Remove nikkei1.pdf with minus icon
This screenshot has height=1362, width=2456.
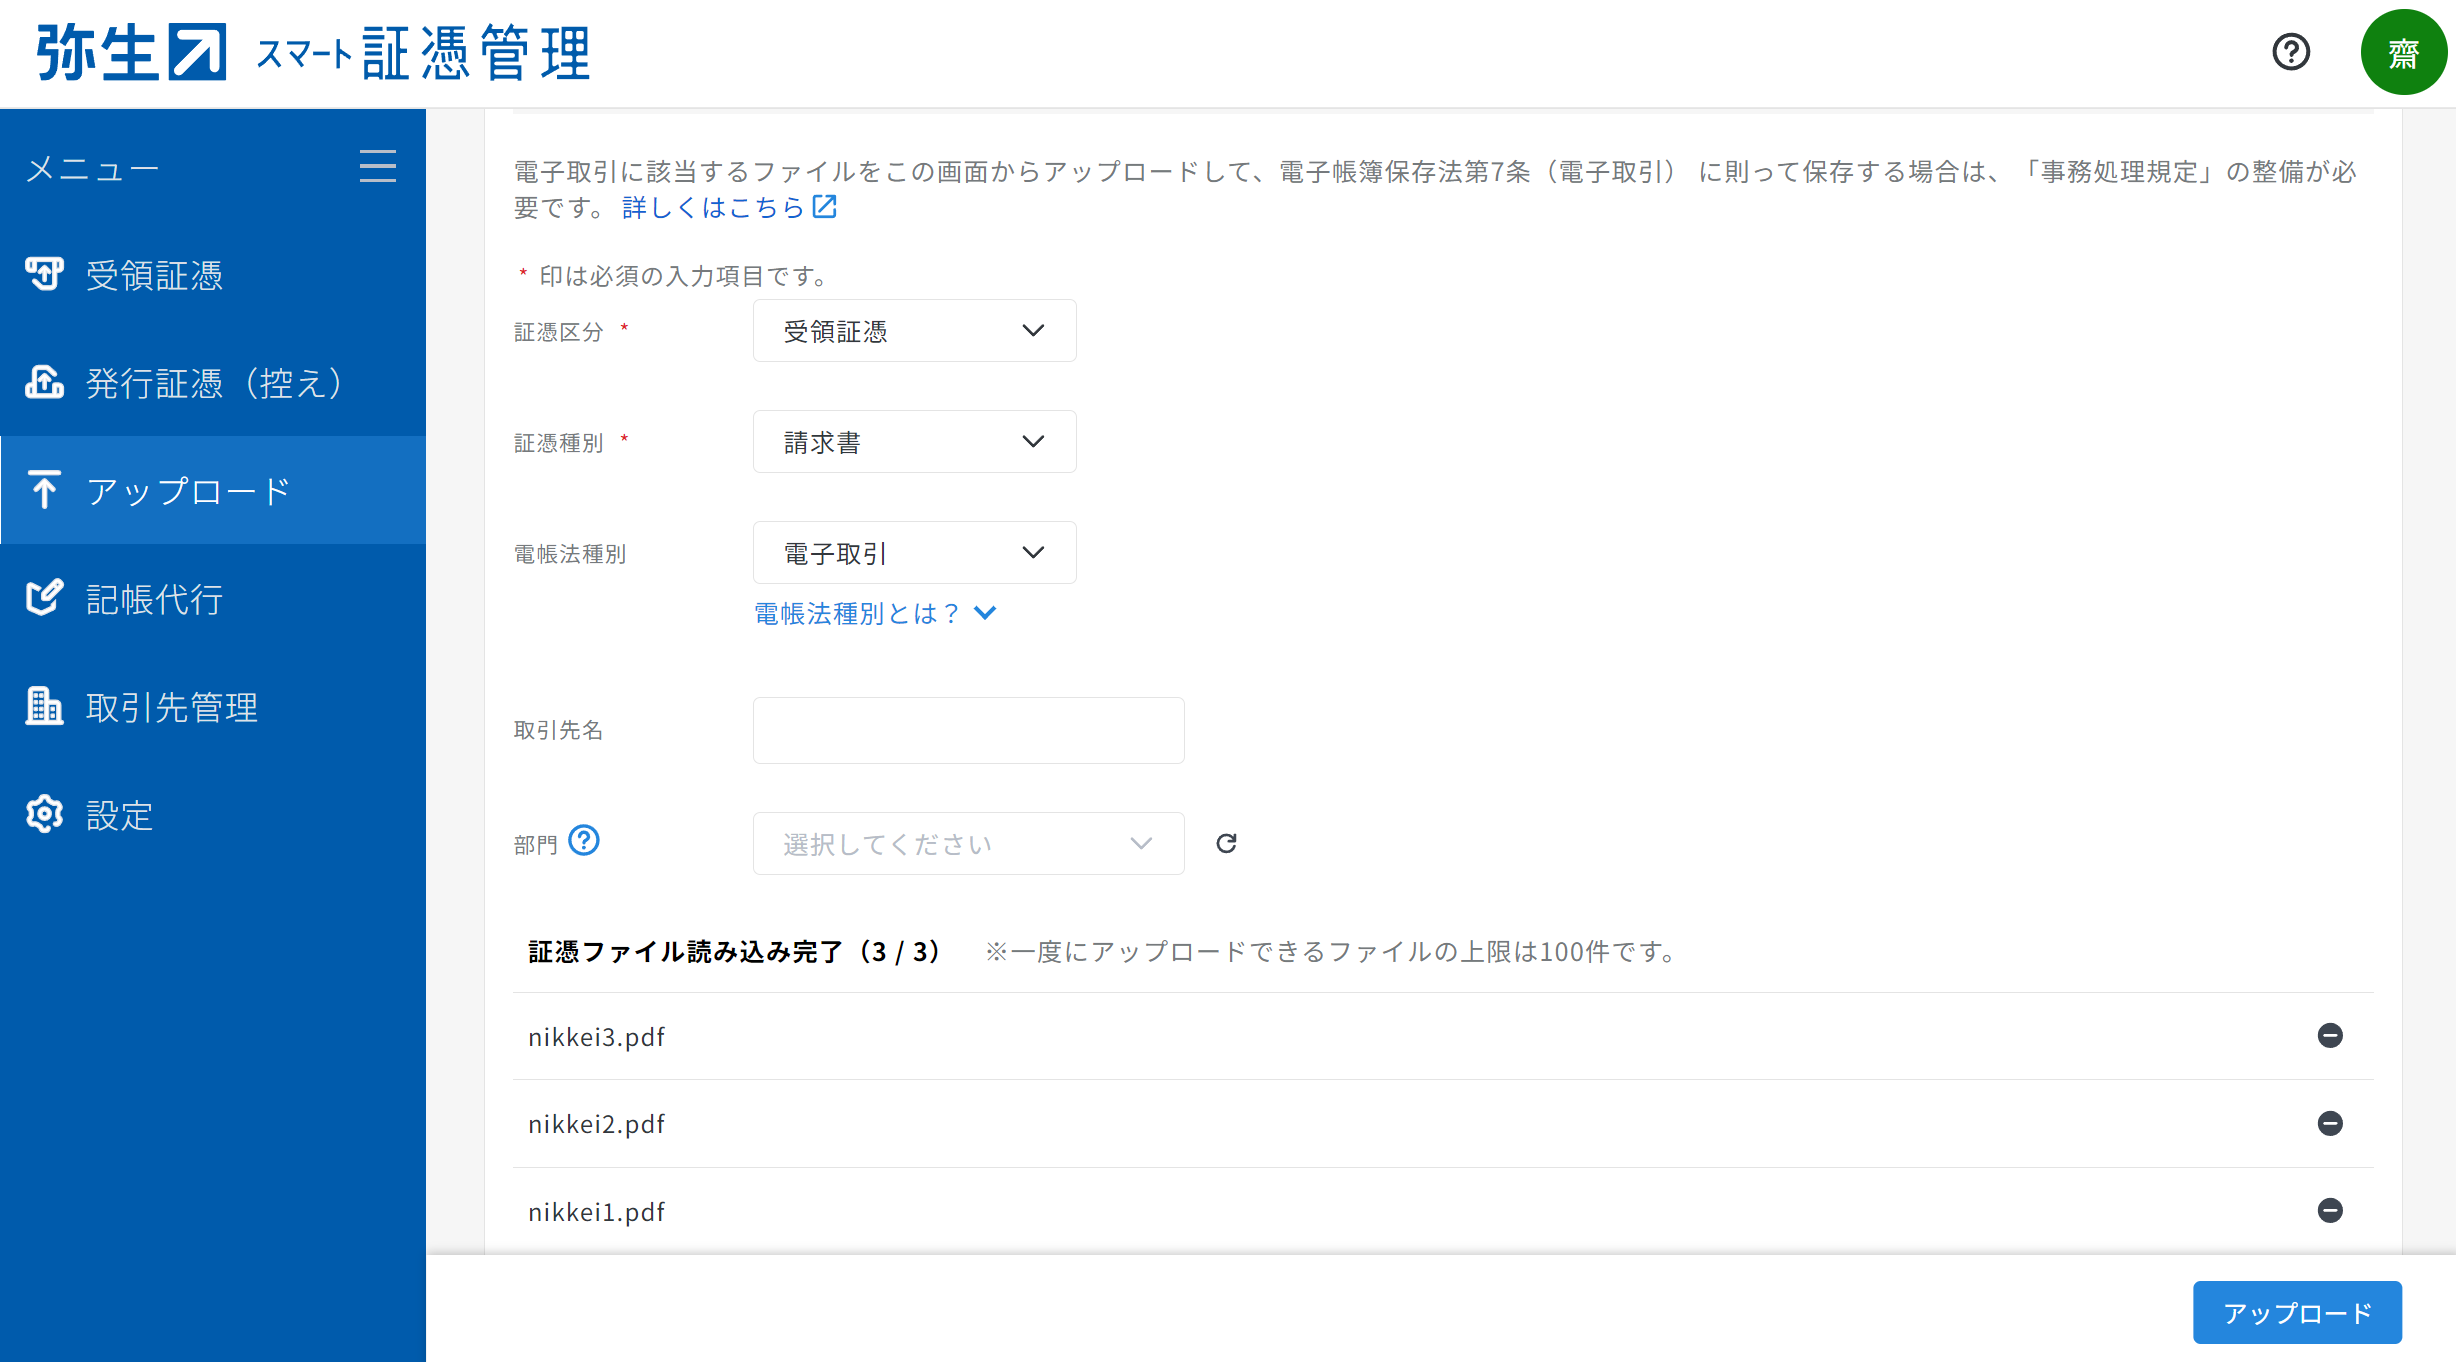pyautogui.click(x=2330, y=1211)
